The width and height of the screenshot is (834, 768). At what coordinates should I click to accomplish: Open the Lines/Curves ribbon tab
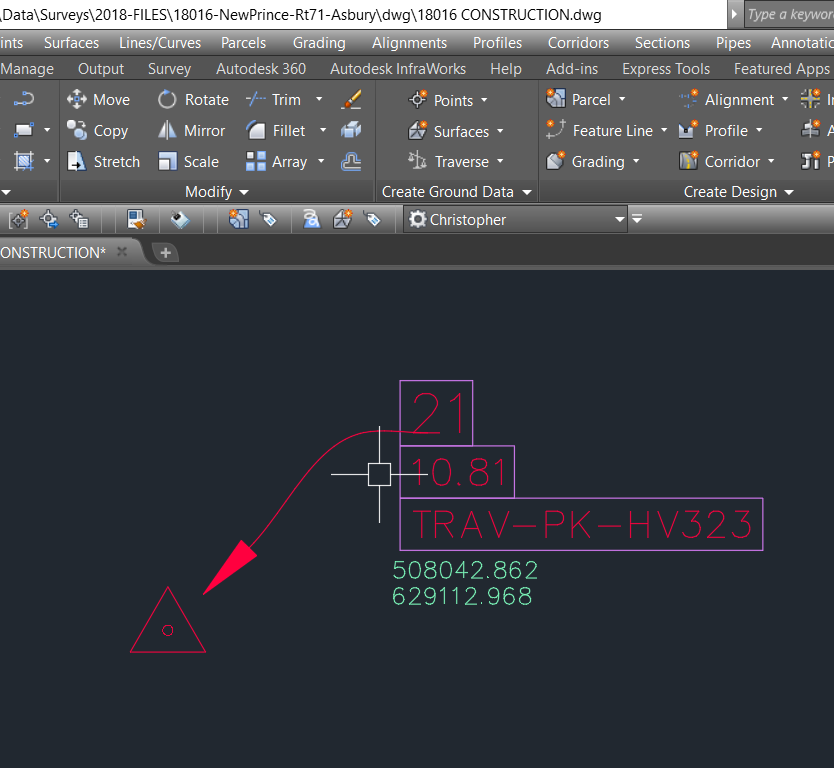click(x=160, y=43)
